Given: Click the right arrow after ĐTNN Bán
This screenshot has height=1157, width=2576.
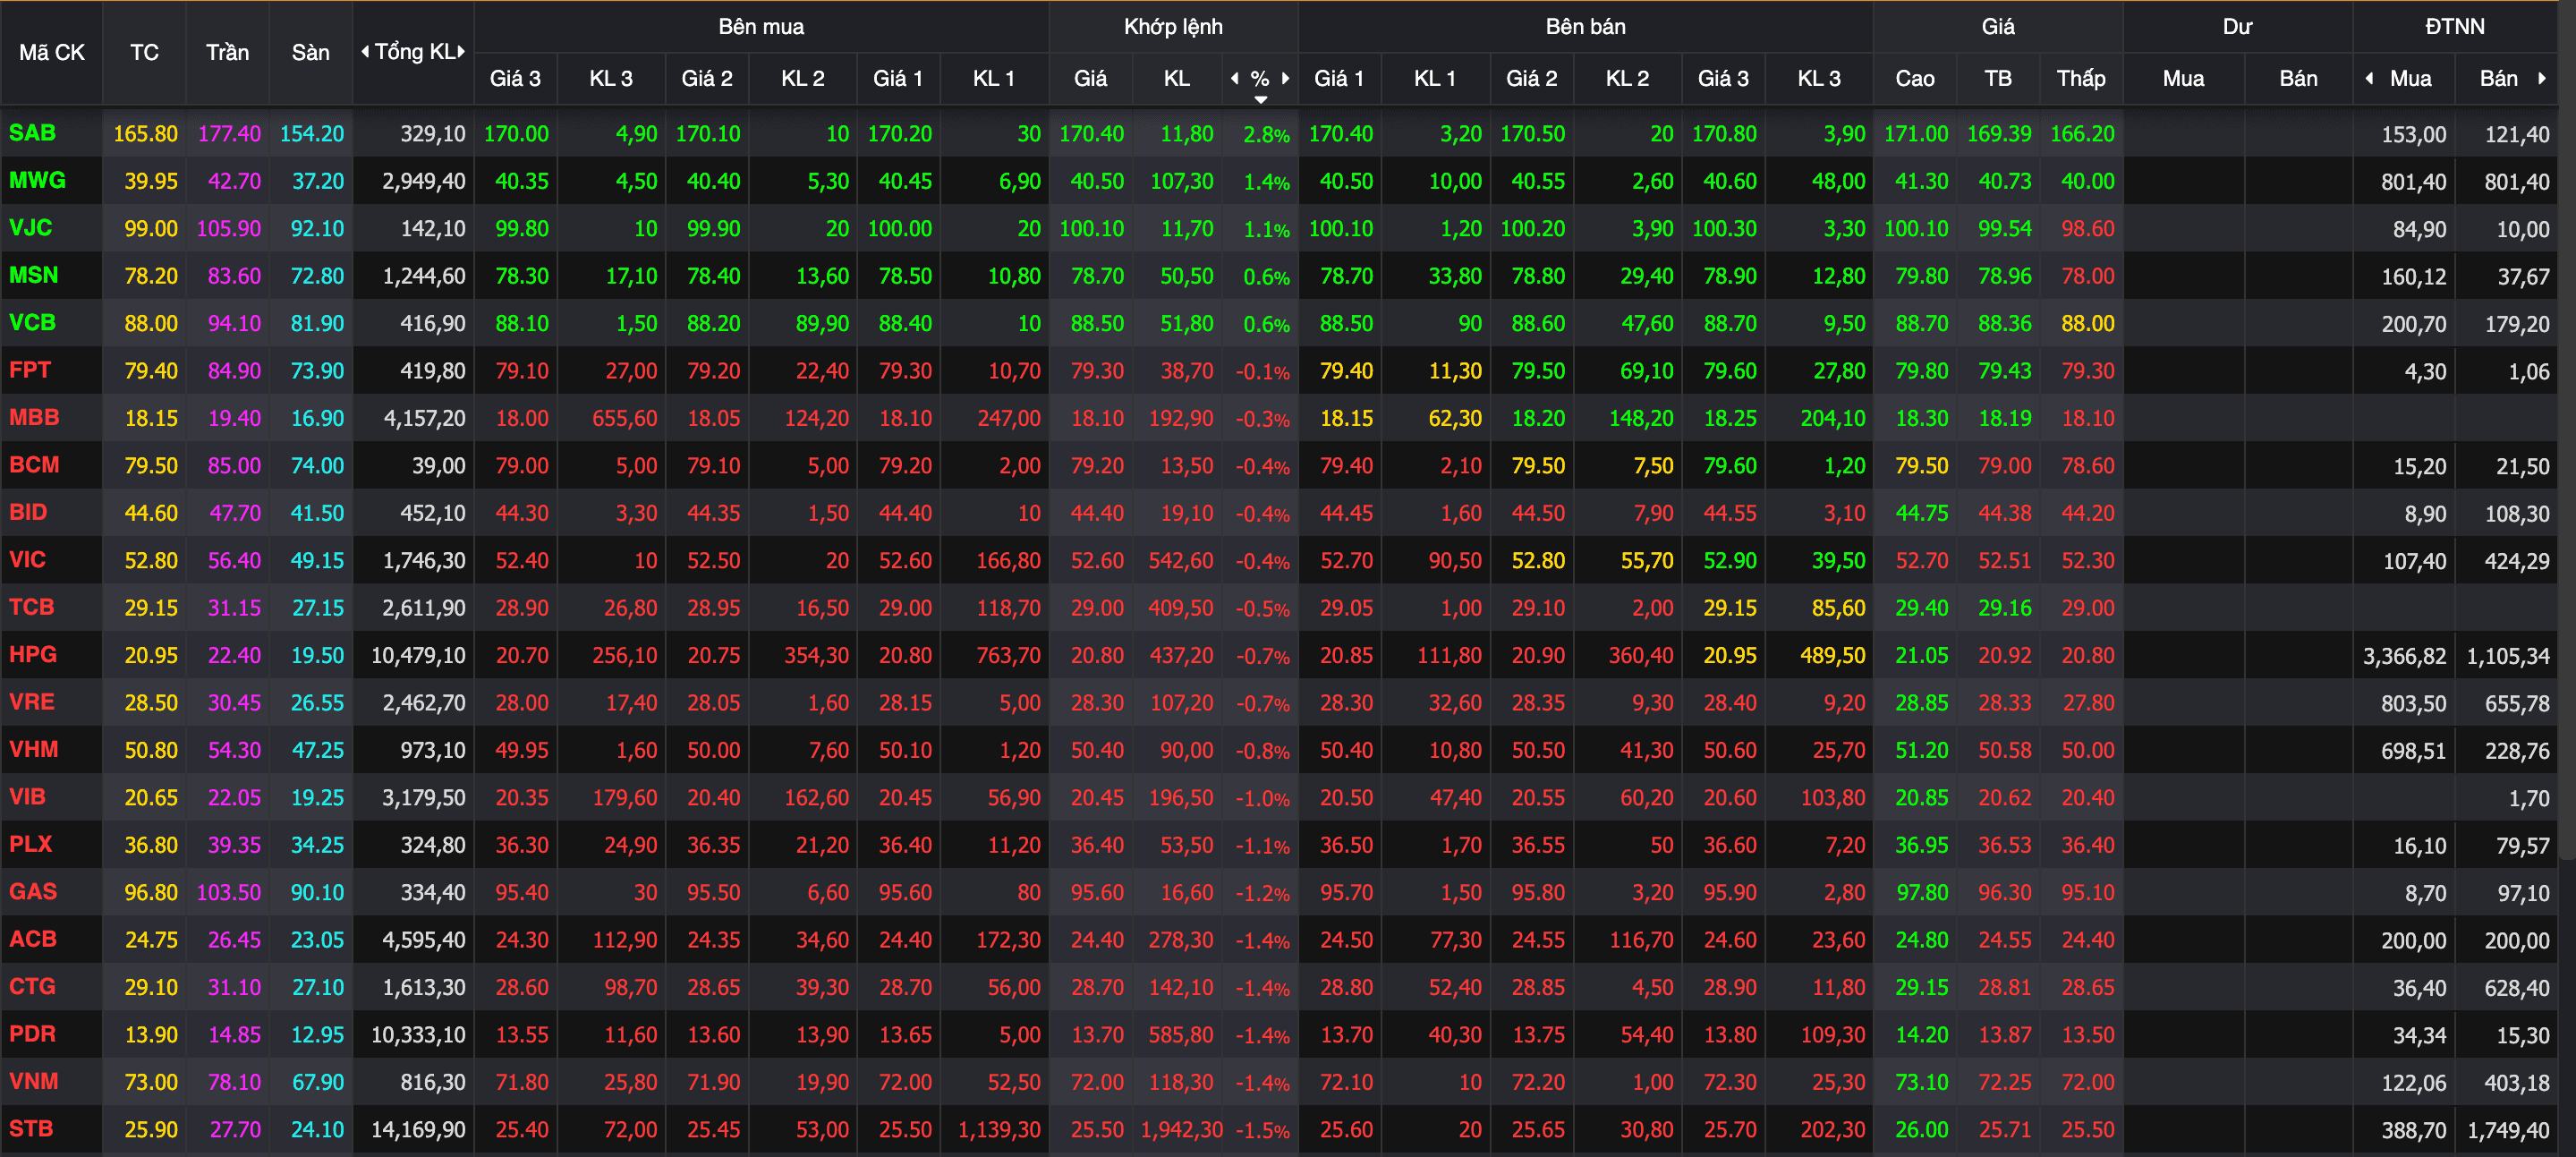Looking at the screenshot, I should coord(2541,78).
